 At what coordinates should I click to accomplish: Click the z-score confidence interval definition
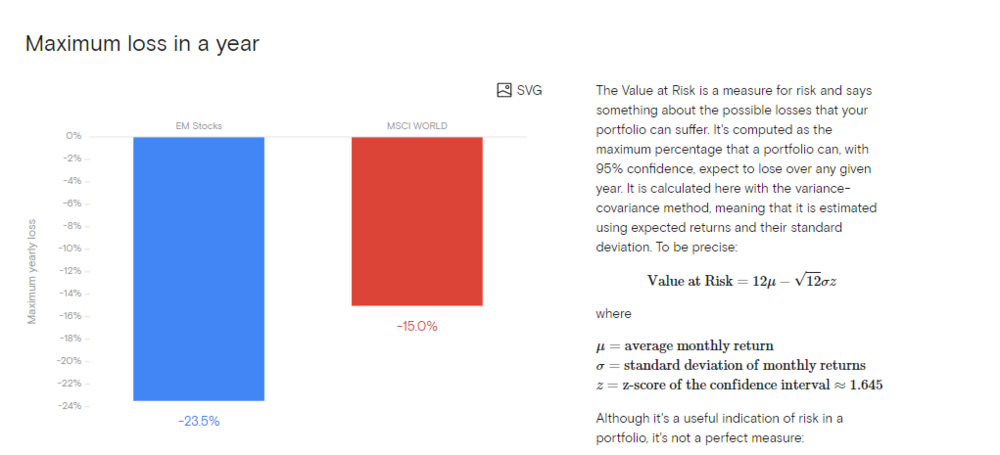point(738,385)
